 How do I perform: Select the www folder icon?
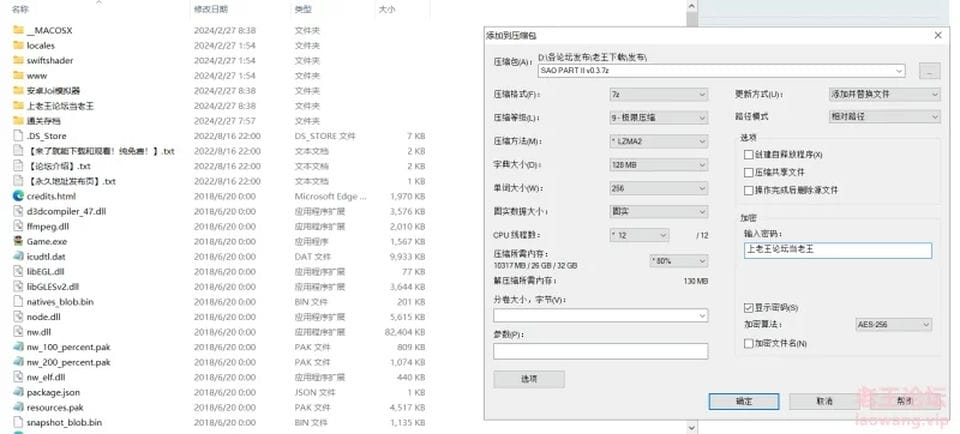pyautogui.click(x=18, y=75)
